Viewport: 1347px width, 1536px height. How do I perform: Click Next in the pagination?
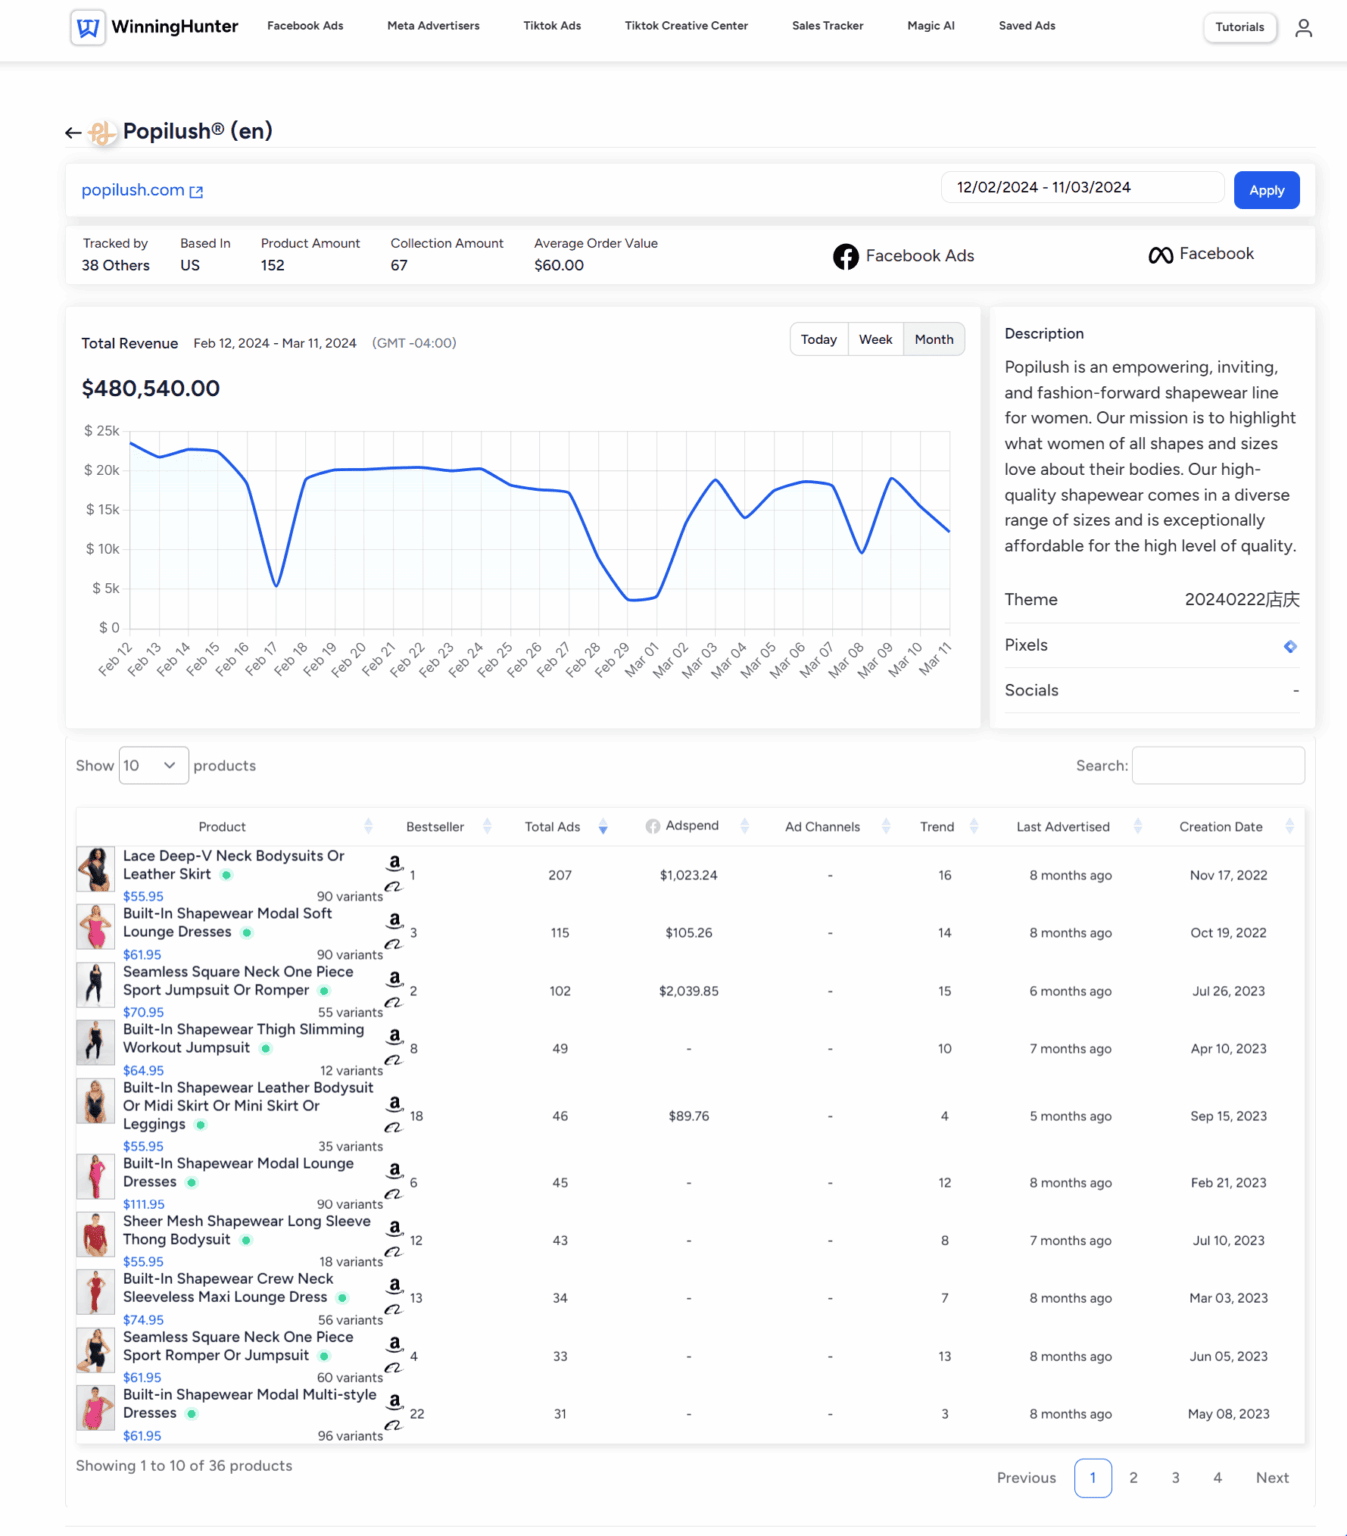[x=1272, y=1478]
